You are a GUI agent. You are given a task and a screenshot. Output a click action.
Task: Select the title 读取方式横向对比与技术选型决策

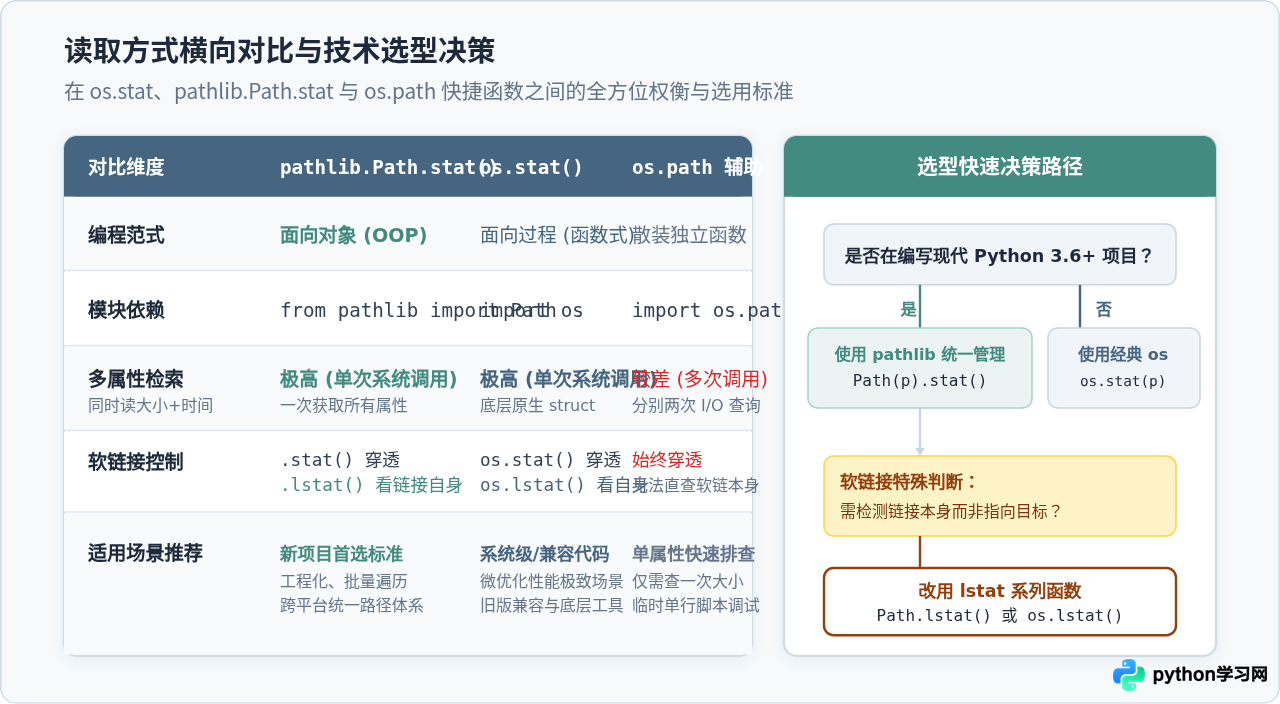pos(280,51)
